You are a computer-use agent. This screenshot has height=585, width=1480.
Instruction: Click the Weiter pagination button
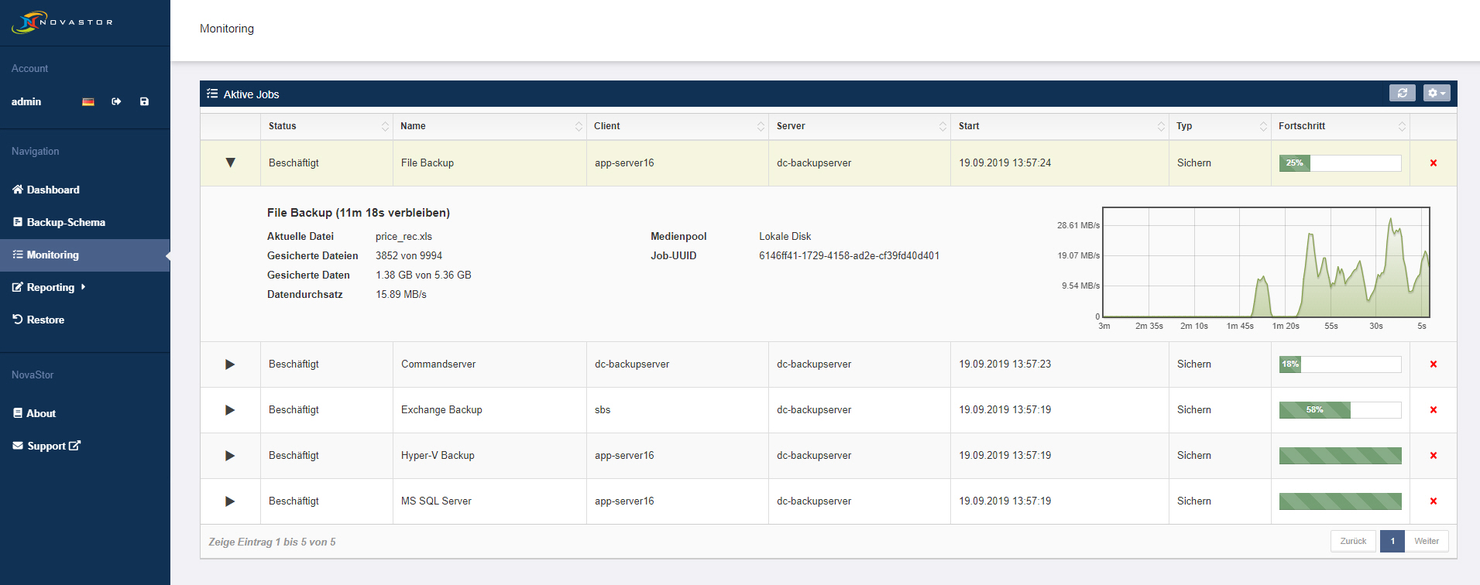click(x=1427, y=540)
